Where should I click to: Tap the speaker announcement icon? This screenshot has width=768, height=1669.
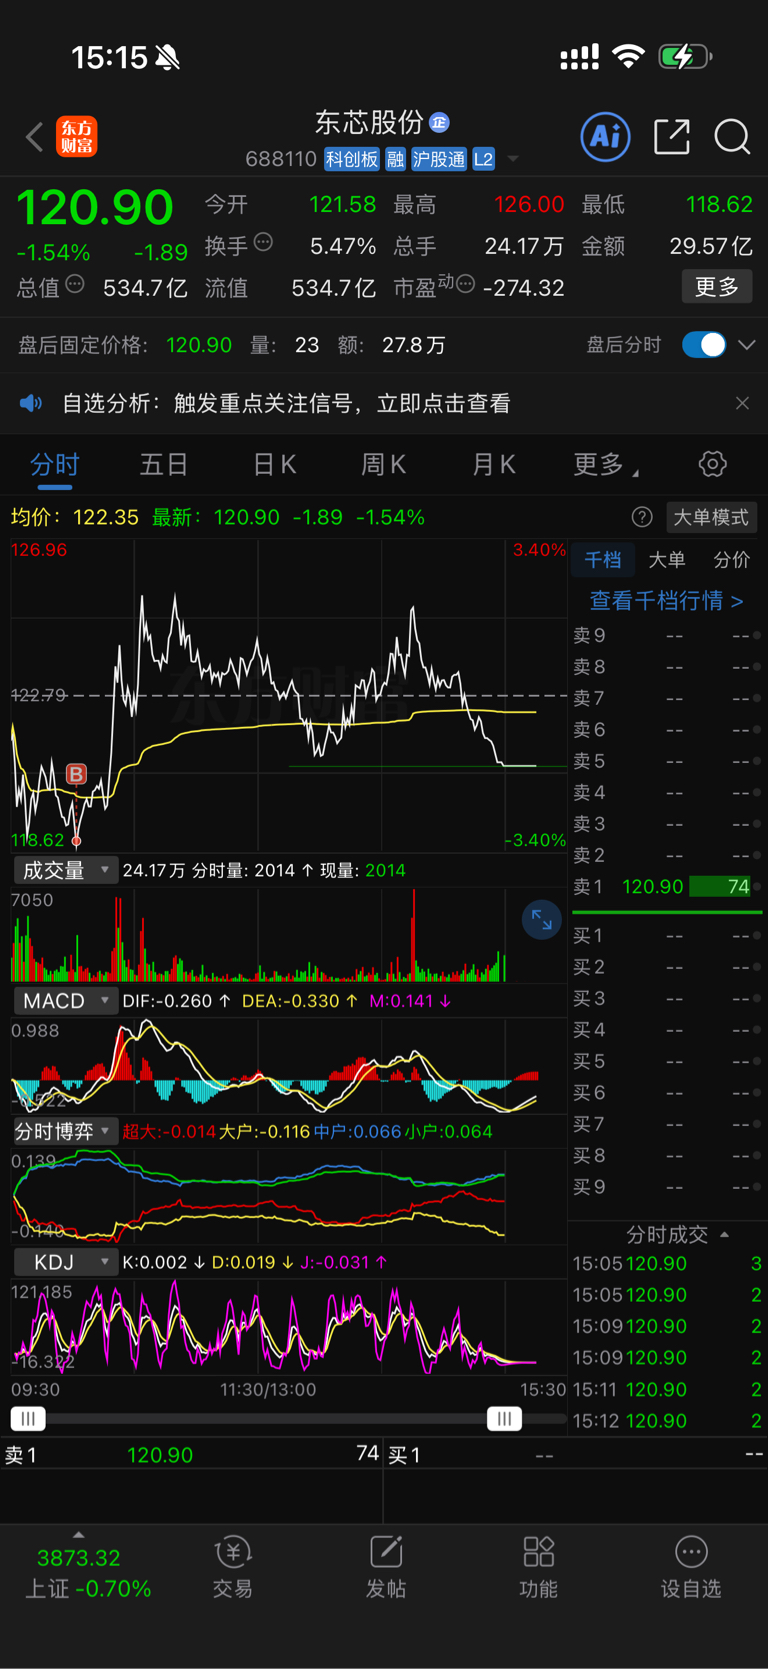click(31, 403)
